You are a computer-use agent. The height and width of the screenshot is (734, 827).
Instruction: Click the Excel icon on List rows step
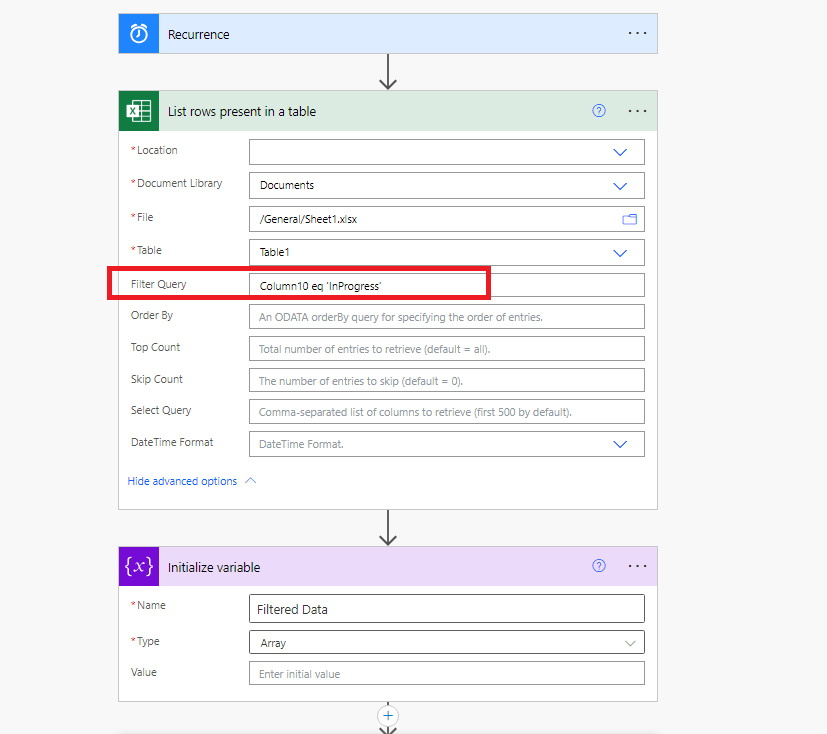tap(139, 111)
